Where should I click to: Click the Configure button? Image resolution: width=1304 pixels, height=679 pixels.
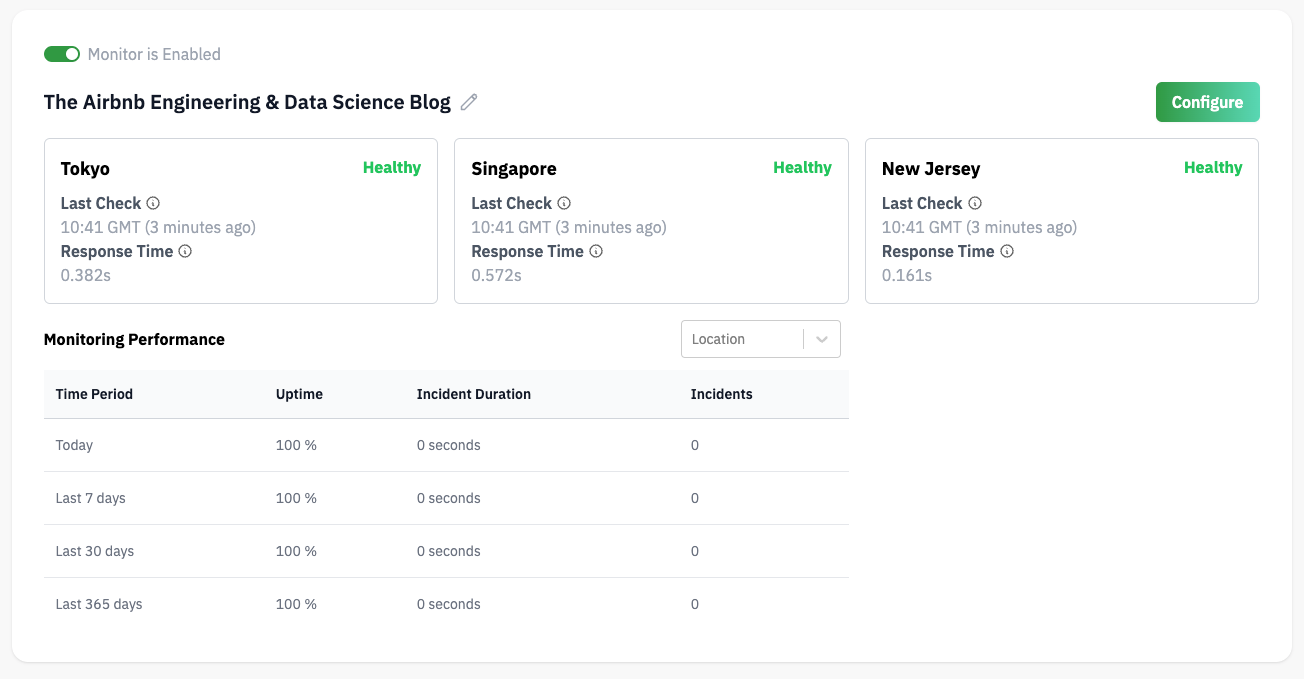[x=1207, y=102]
